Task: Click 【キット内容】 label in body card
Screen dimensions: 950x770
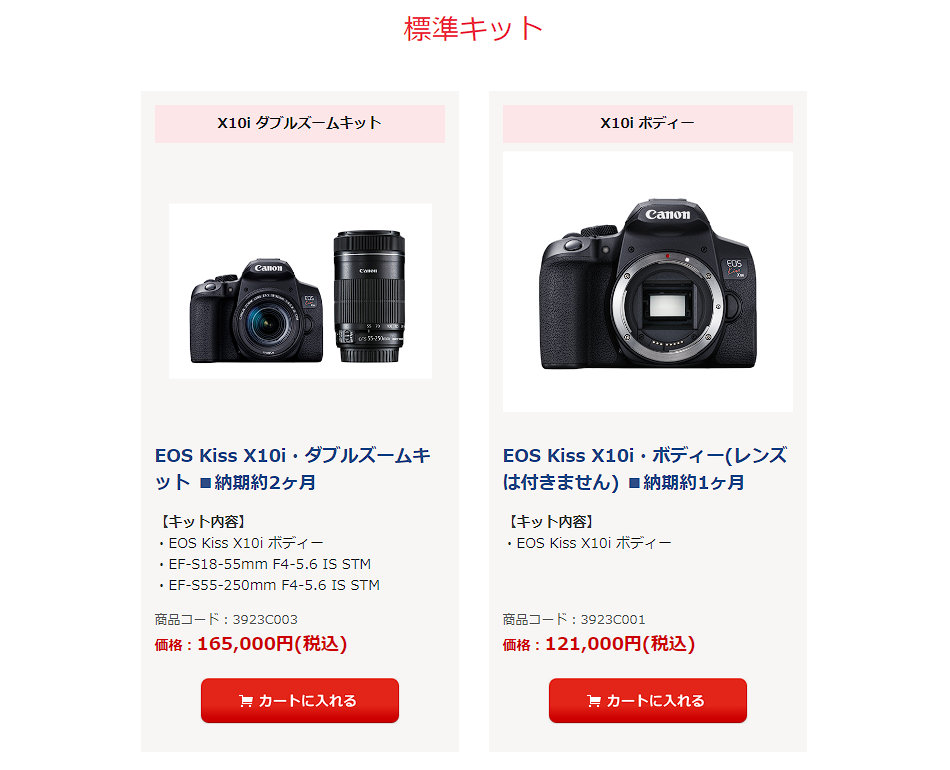Action: coord(550,521)
